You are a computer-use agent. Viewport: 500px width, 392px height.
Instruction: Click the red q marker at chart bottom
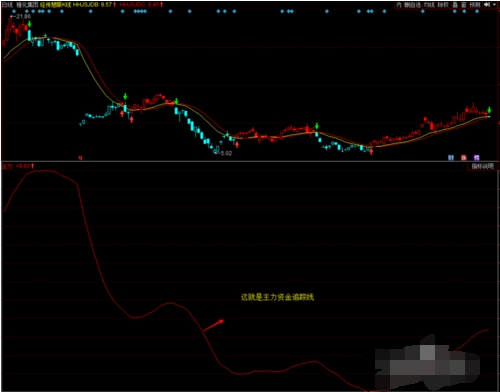(80, 157)
